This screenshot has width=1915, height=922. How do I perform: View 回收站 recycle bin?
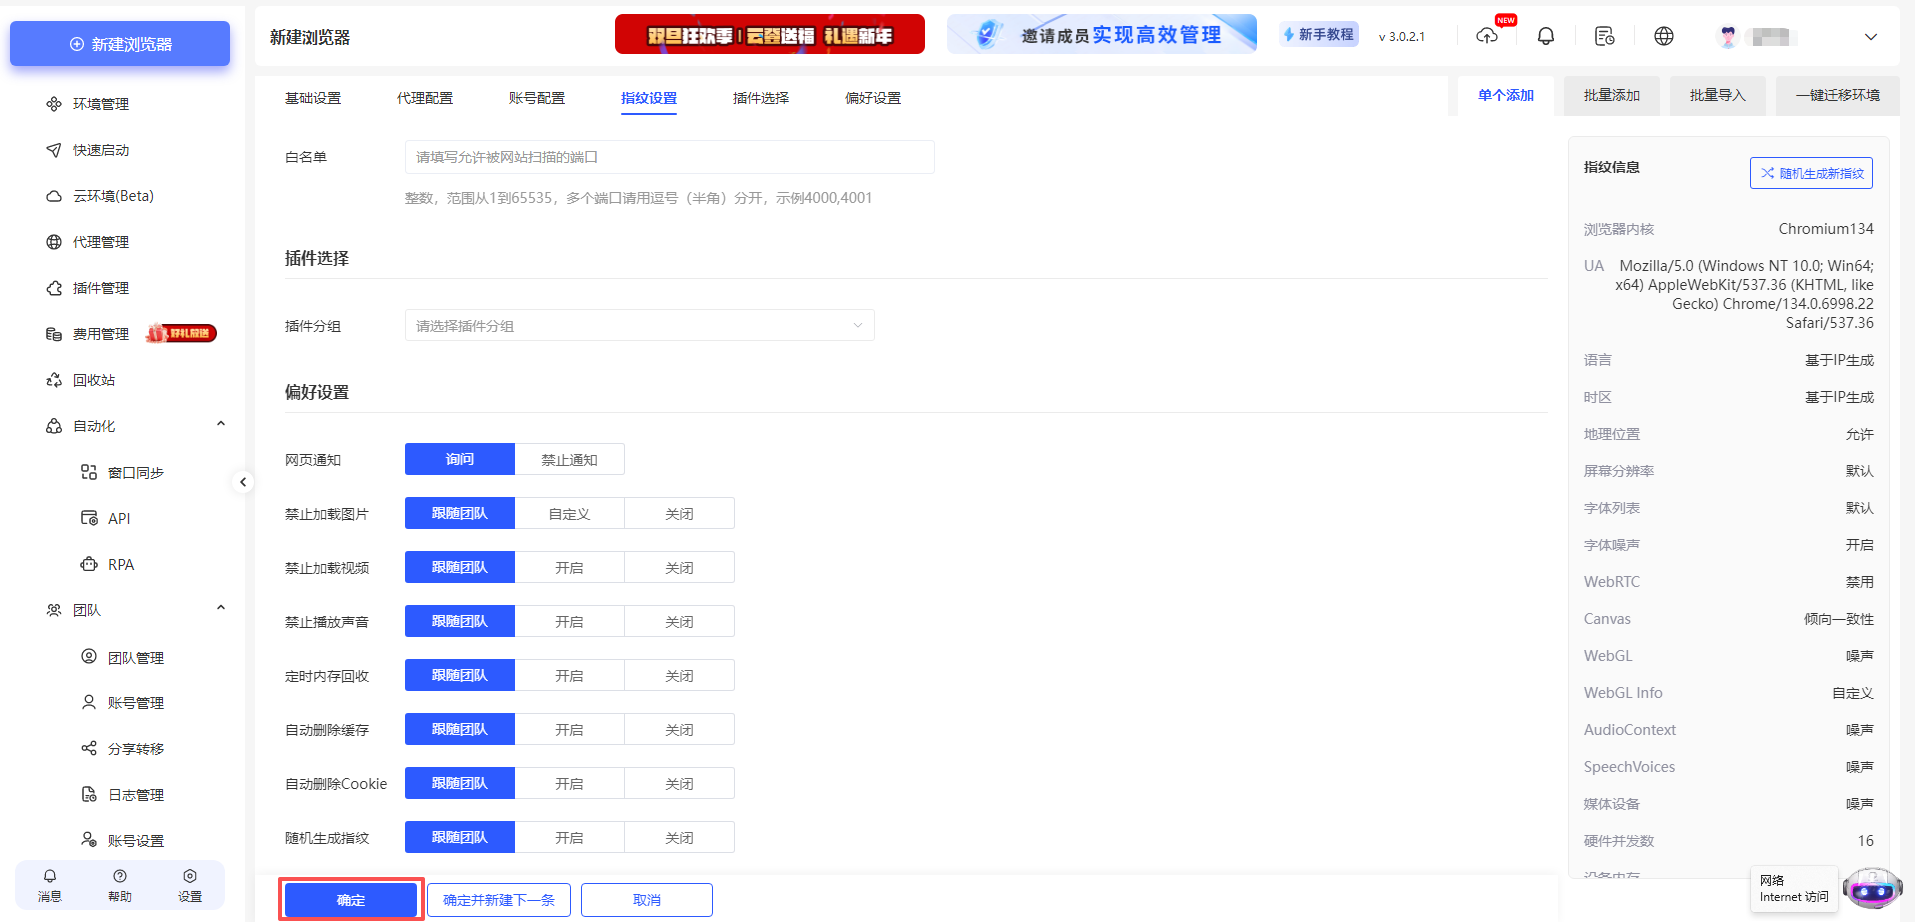pyautogui.click(x=92, y=379)
